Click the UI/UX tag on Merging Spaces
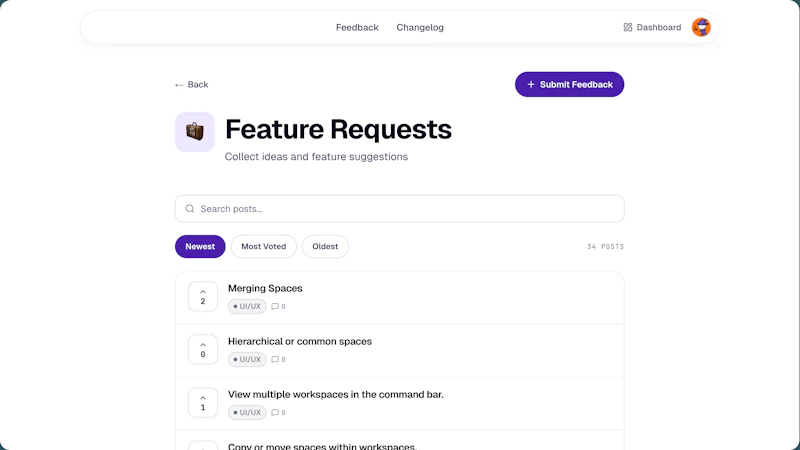 coord(247,306)
